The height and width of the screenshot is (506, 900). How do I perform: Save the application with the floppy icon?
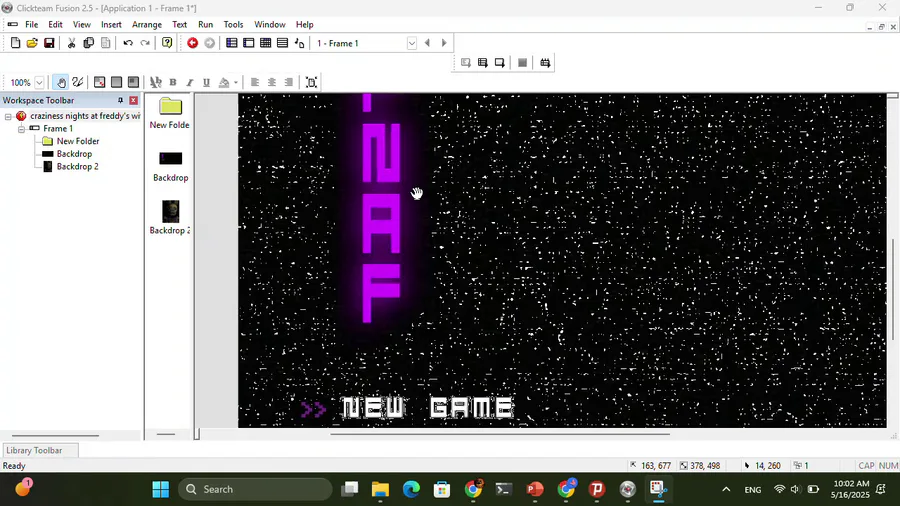coord(49,43)
